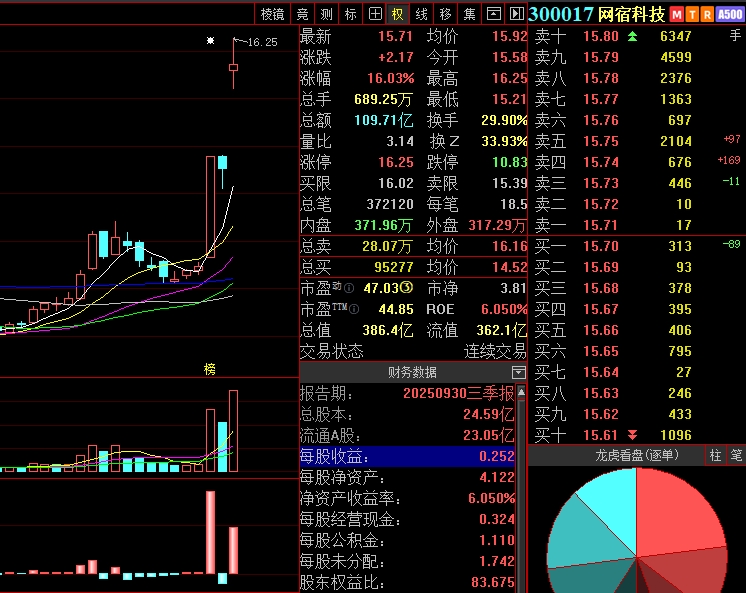
Task: Click the orange T badge
Action: 692,15
